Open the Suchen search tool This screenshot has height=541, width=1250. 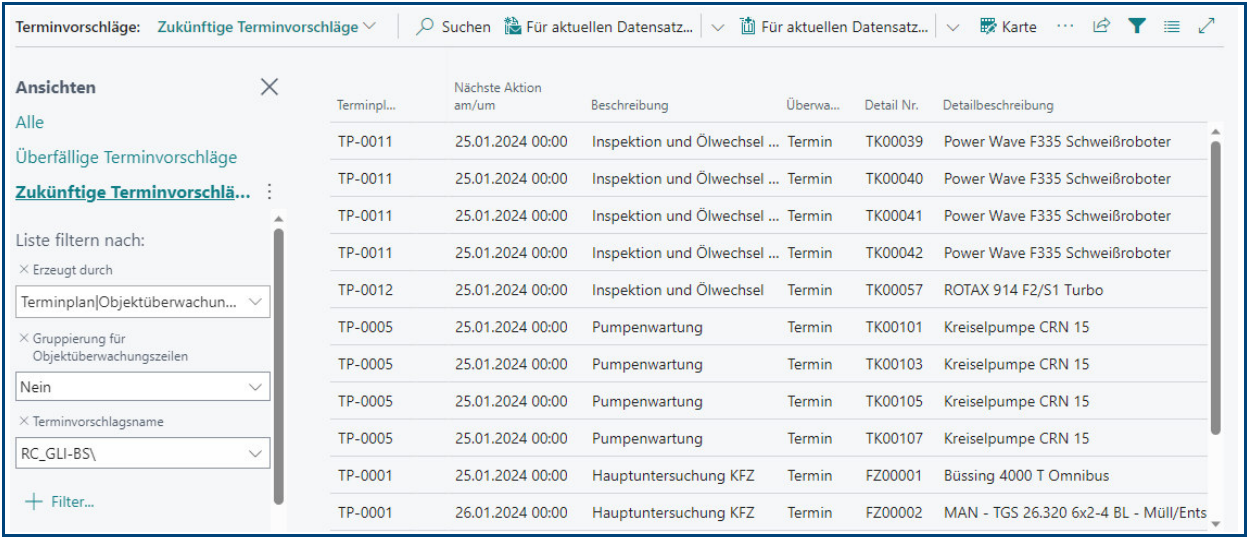tap(453, 27)
